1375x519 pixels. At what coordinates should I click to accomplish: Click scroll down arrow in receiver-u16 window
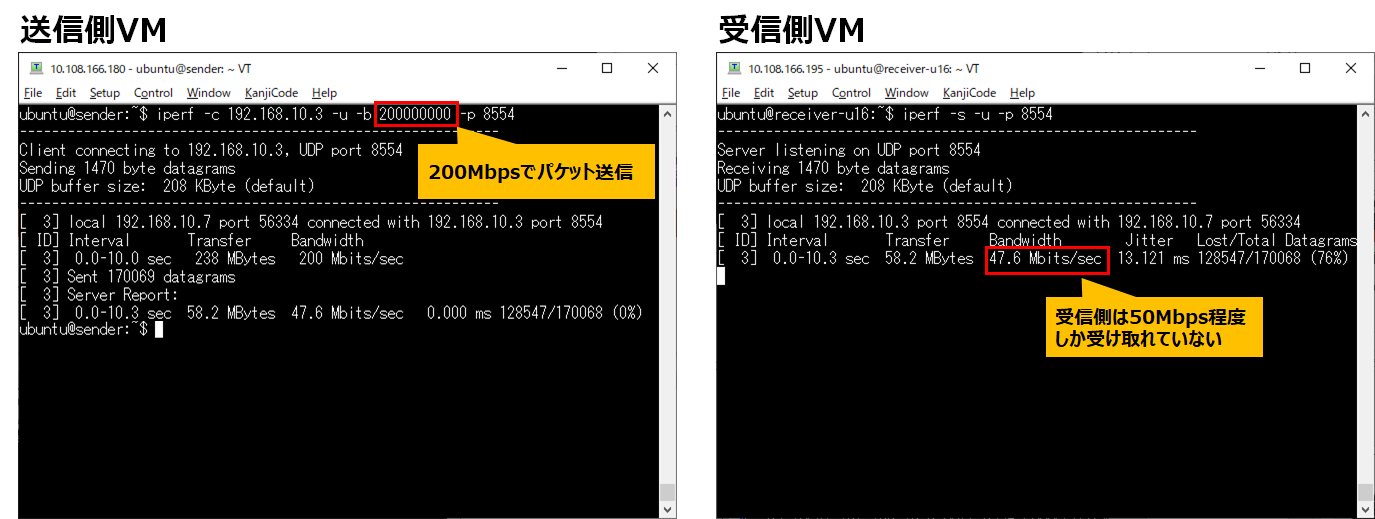click(x=1365, y=509)
